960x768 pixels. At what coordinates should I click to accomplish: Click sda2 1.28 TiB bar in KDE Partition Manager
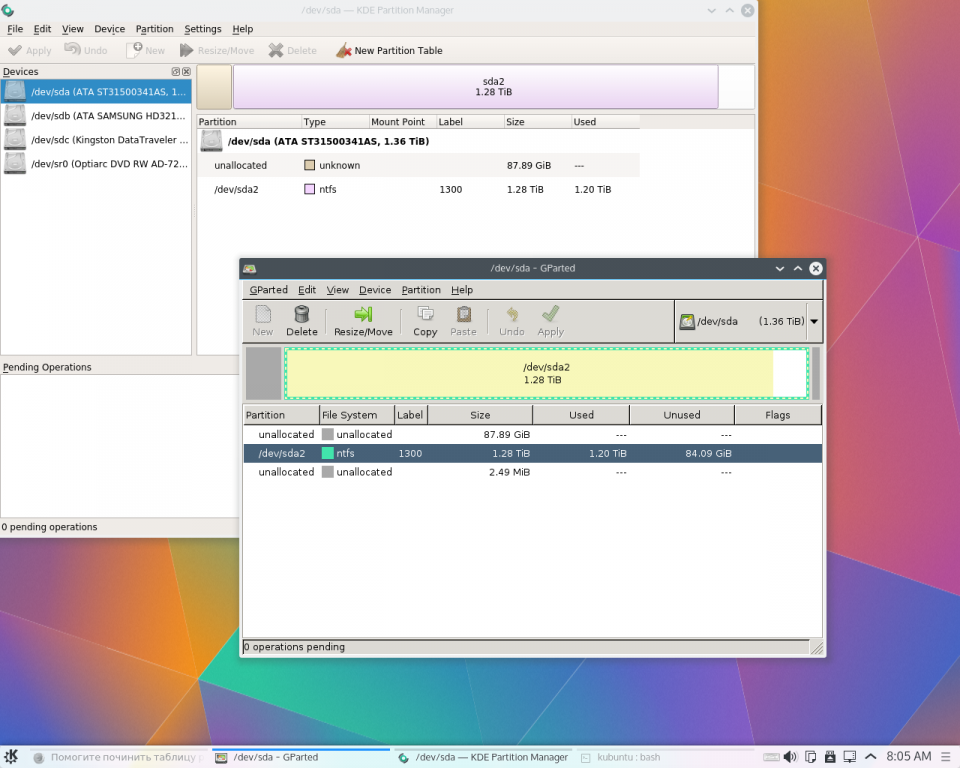(475, 86)
